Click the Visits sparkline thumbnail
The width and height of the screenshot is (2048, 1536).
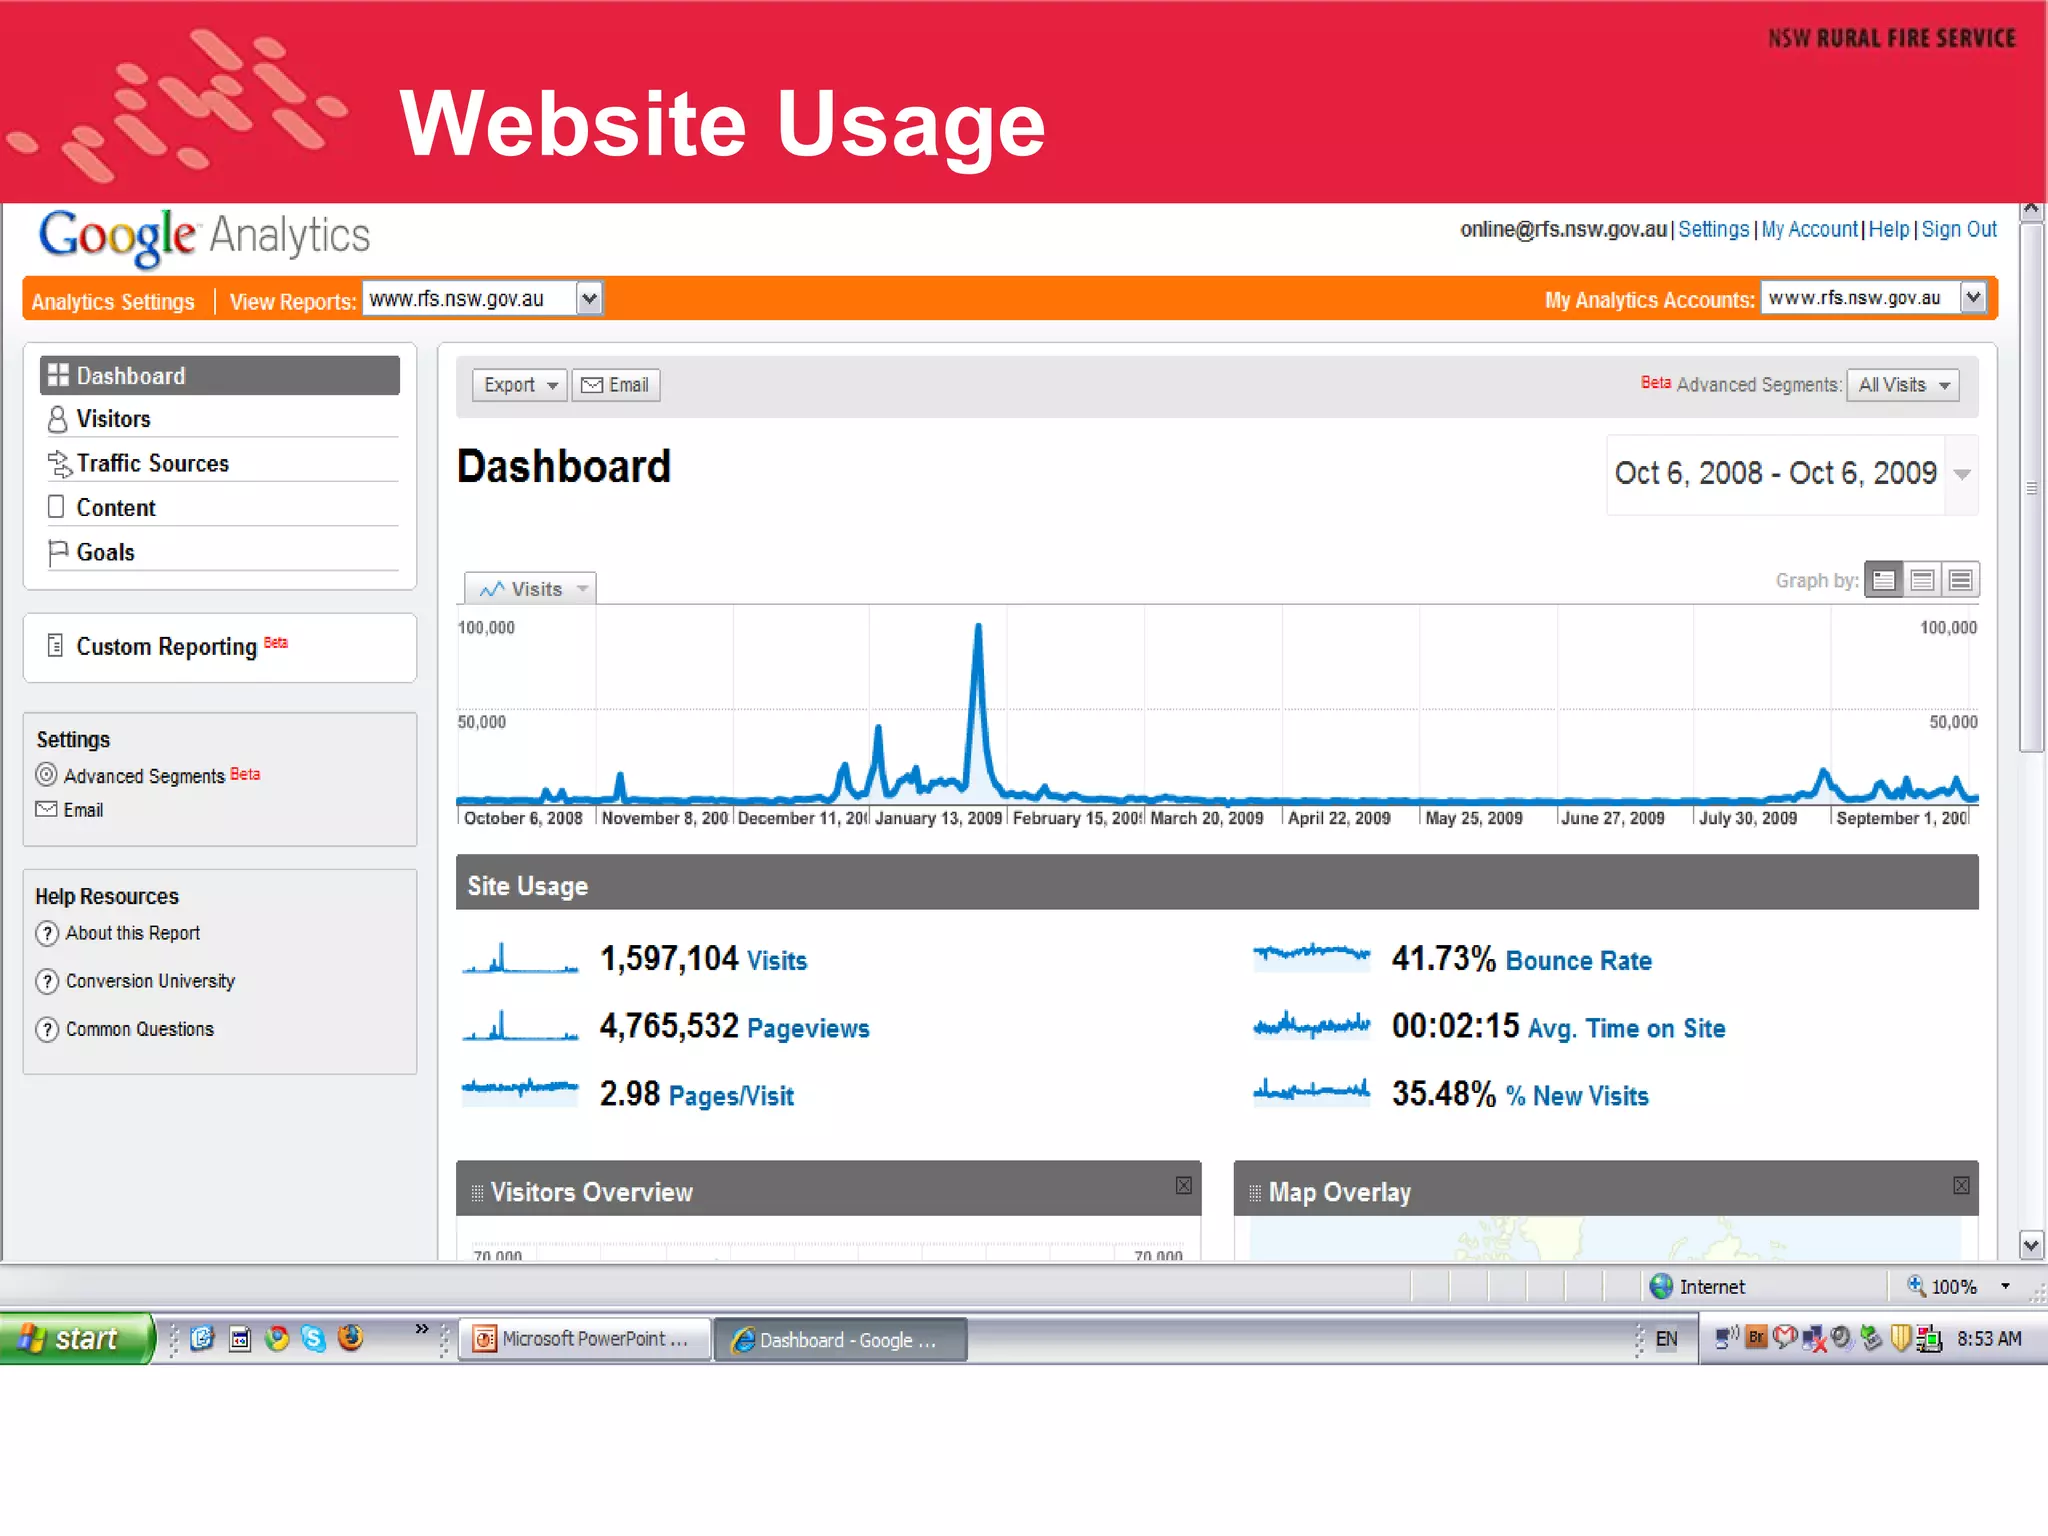pos(520,959)
